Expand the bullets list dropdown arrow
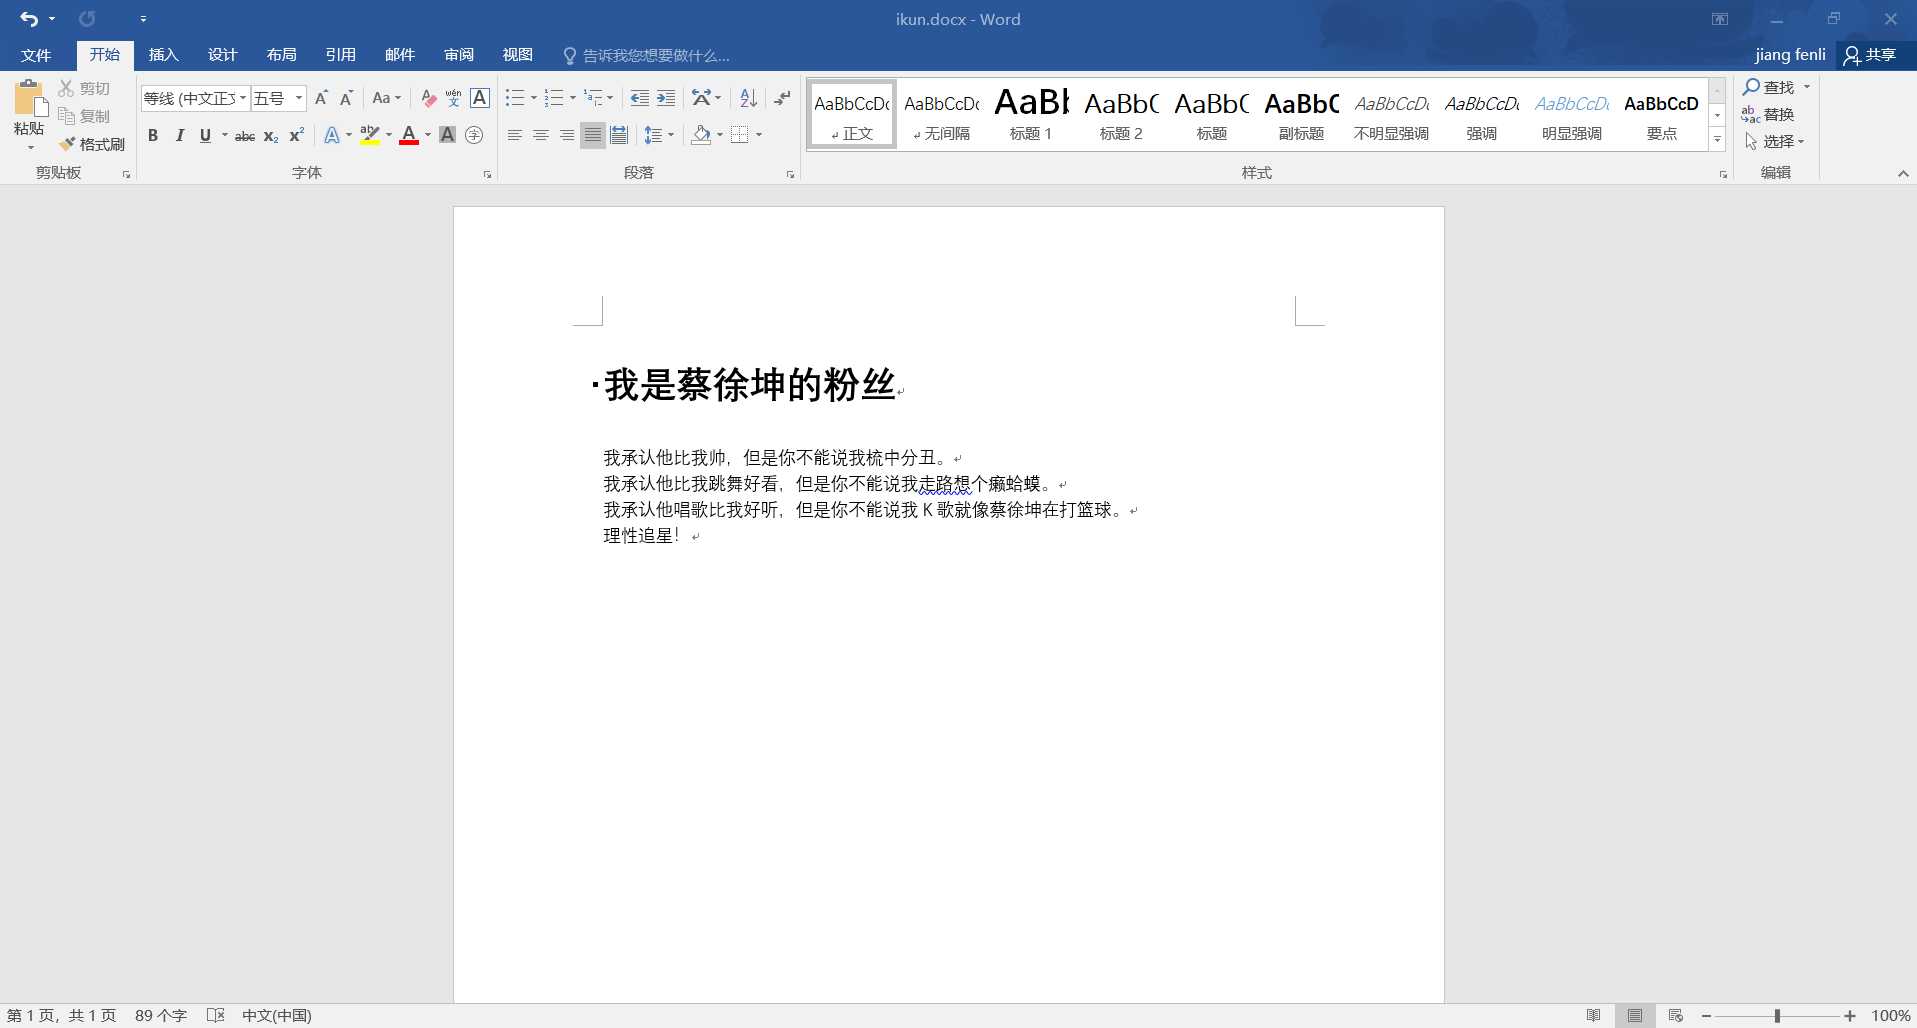This screenshot has width=1917, height=1028. [533, 98]
